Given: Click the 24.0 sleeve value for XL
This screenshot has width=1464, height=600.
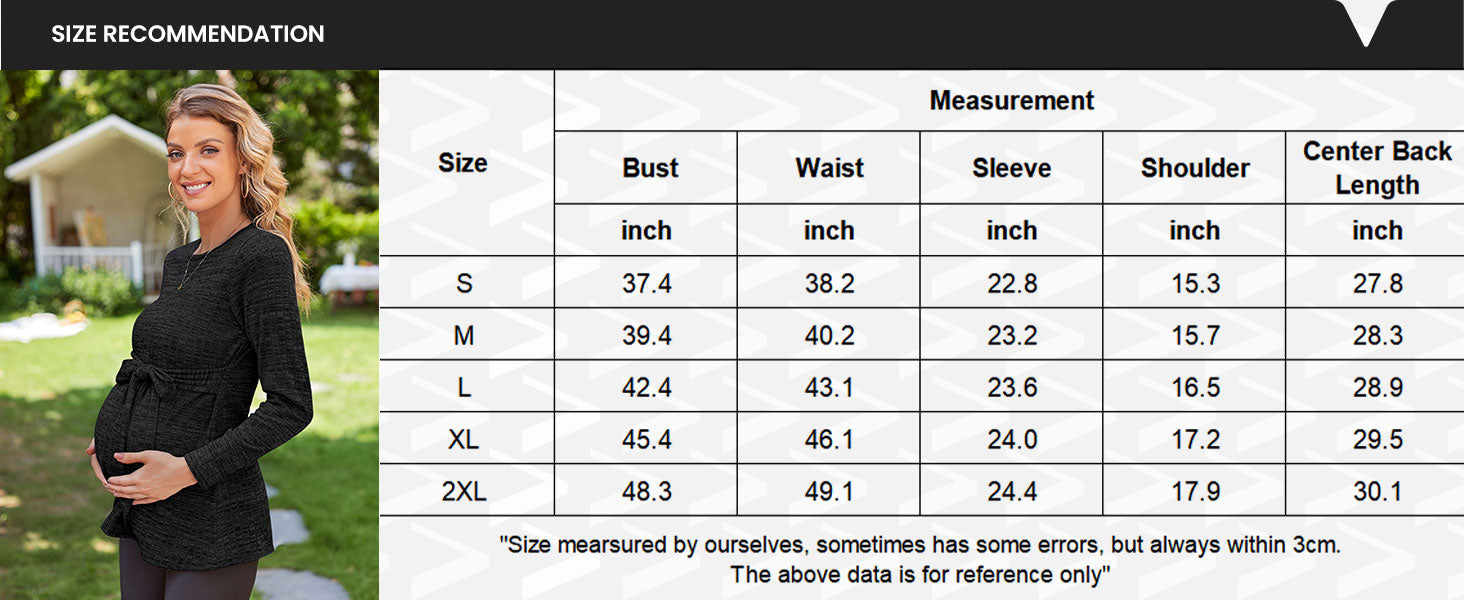Looking at the screenshot, I should 1012,439.
